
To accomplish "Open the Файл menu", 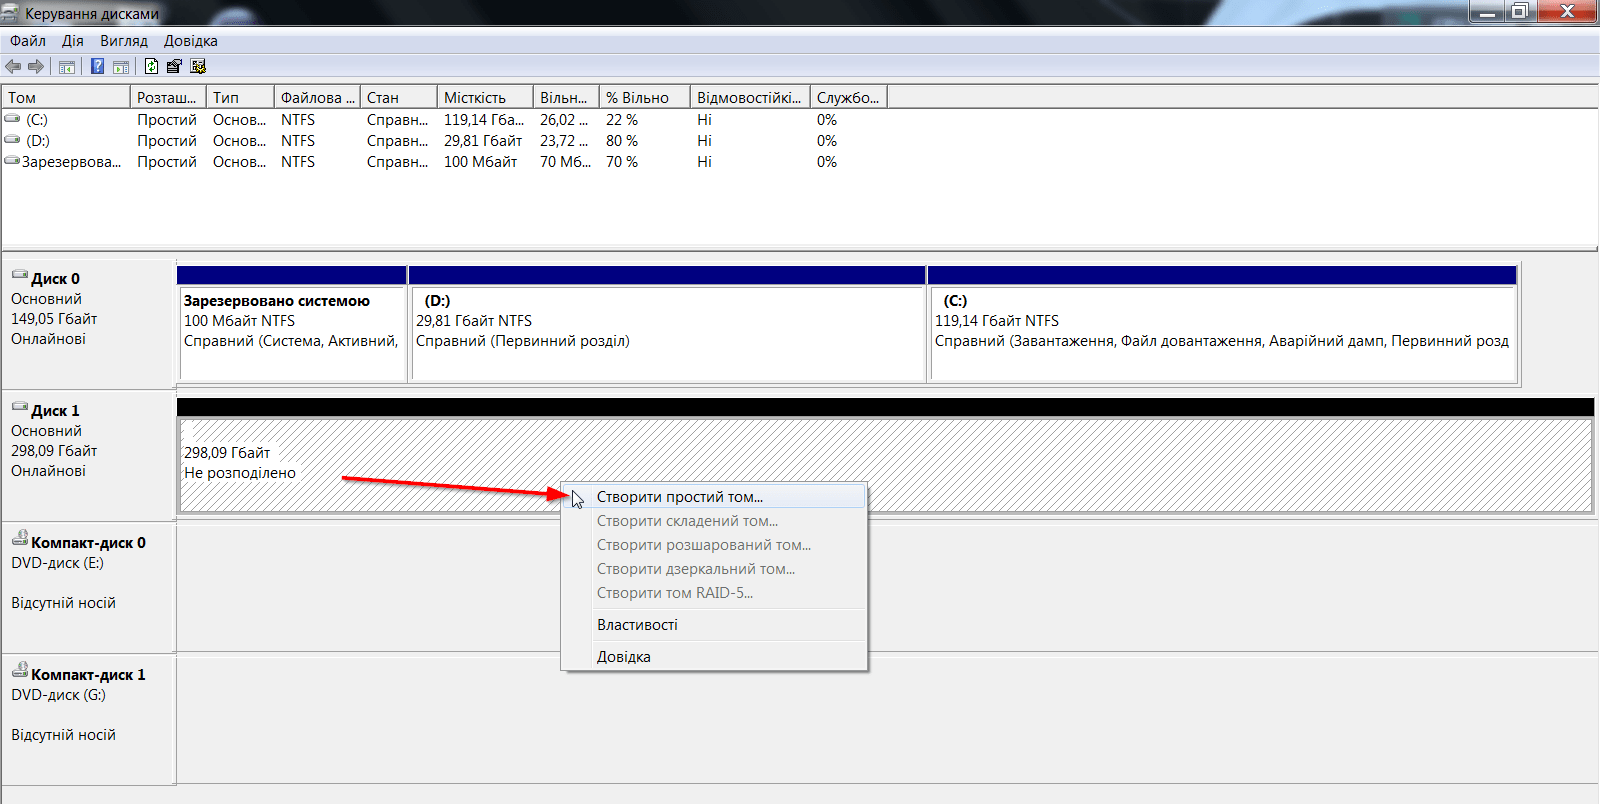I will point(28,41).
